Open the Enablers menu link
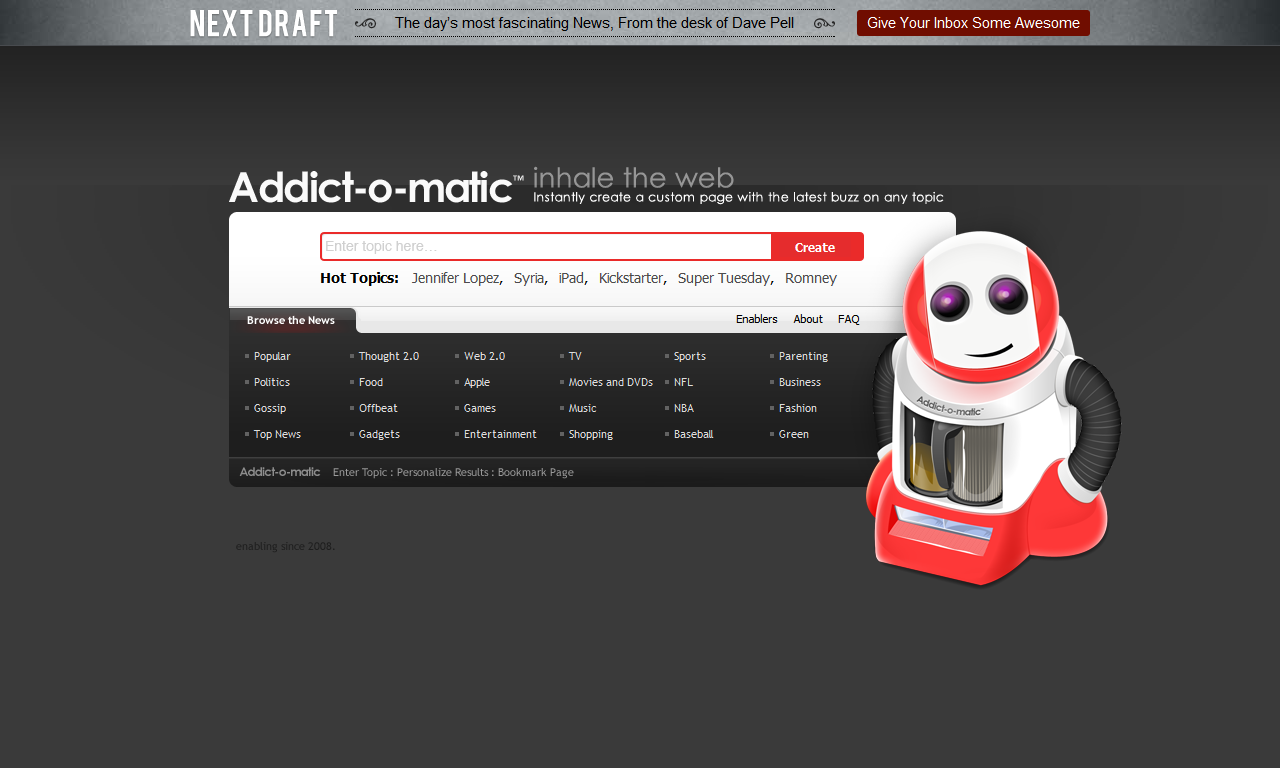1280x768 pixels. (756, 319)
